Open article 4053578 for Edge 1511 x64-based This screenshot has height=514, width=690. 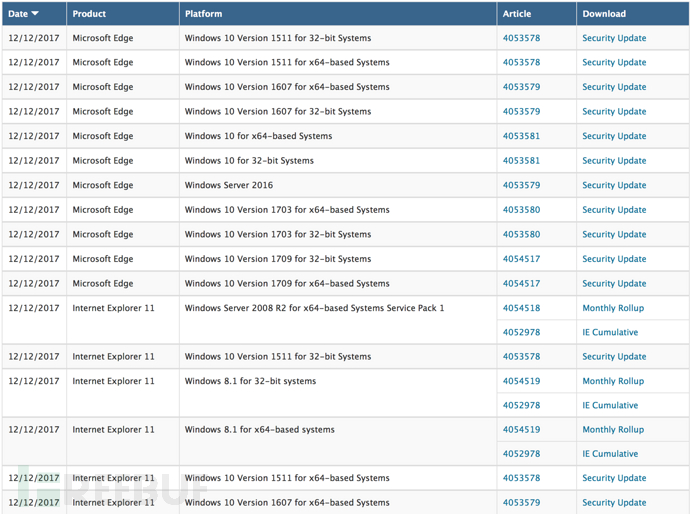tap(521, 62)
